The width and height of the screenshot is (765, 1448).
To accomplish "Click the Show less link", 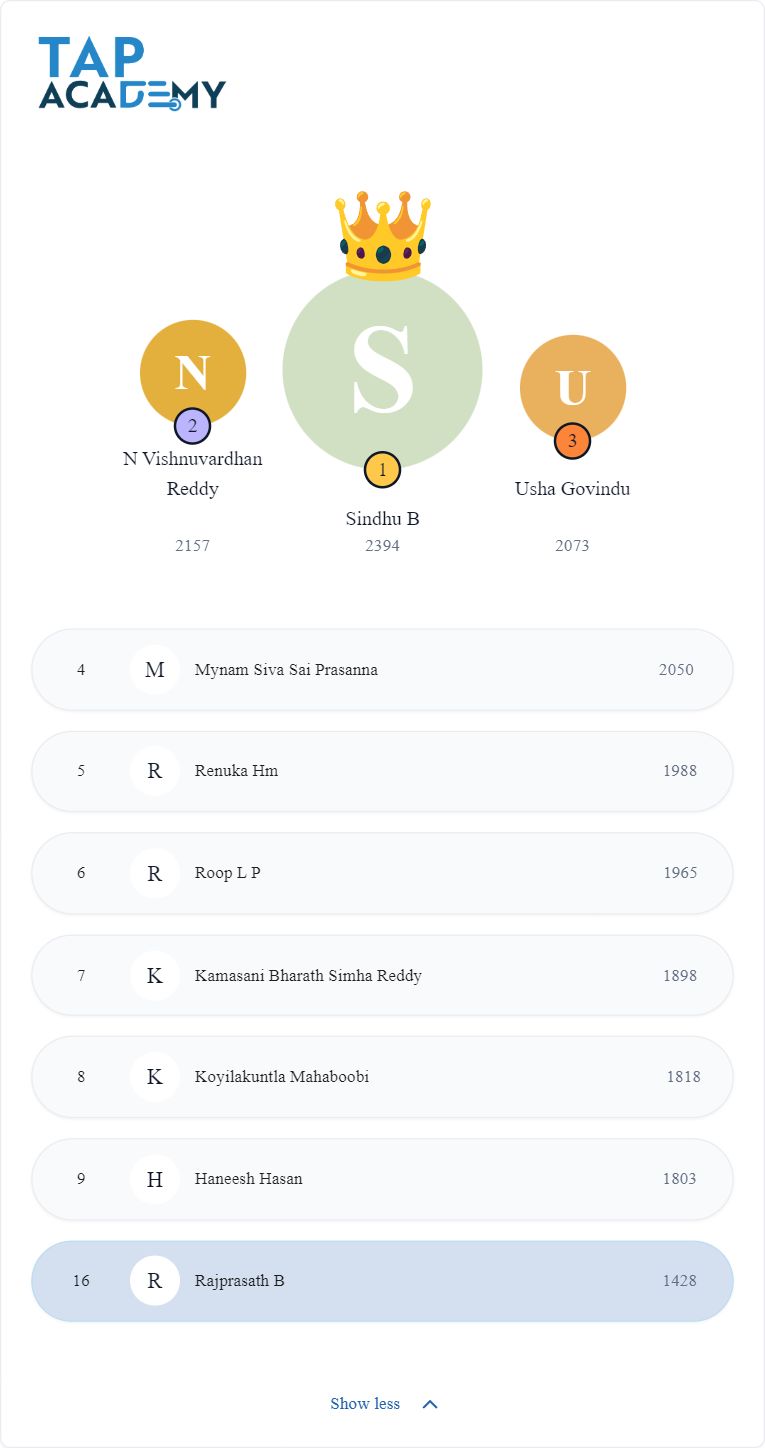I will pyautogui.click(x=365, y=1404).
